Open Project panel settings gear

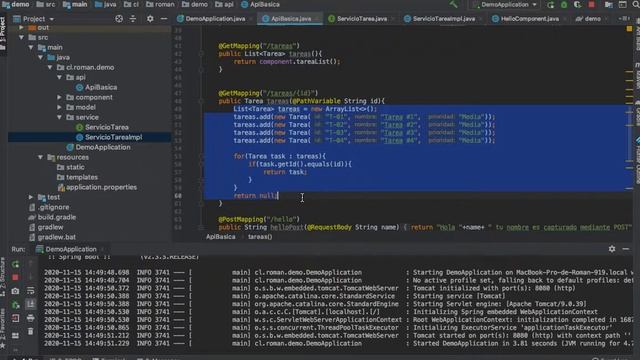pyautogui.click(x=150, y=19)
